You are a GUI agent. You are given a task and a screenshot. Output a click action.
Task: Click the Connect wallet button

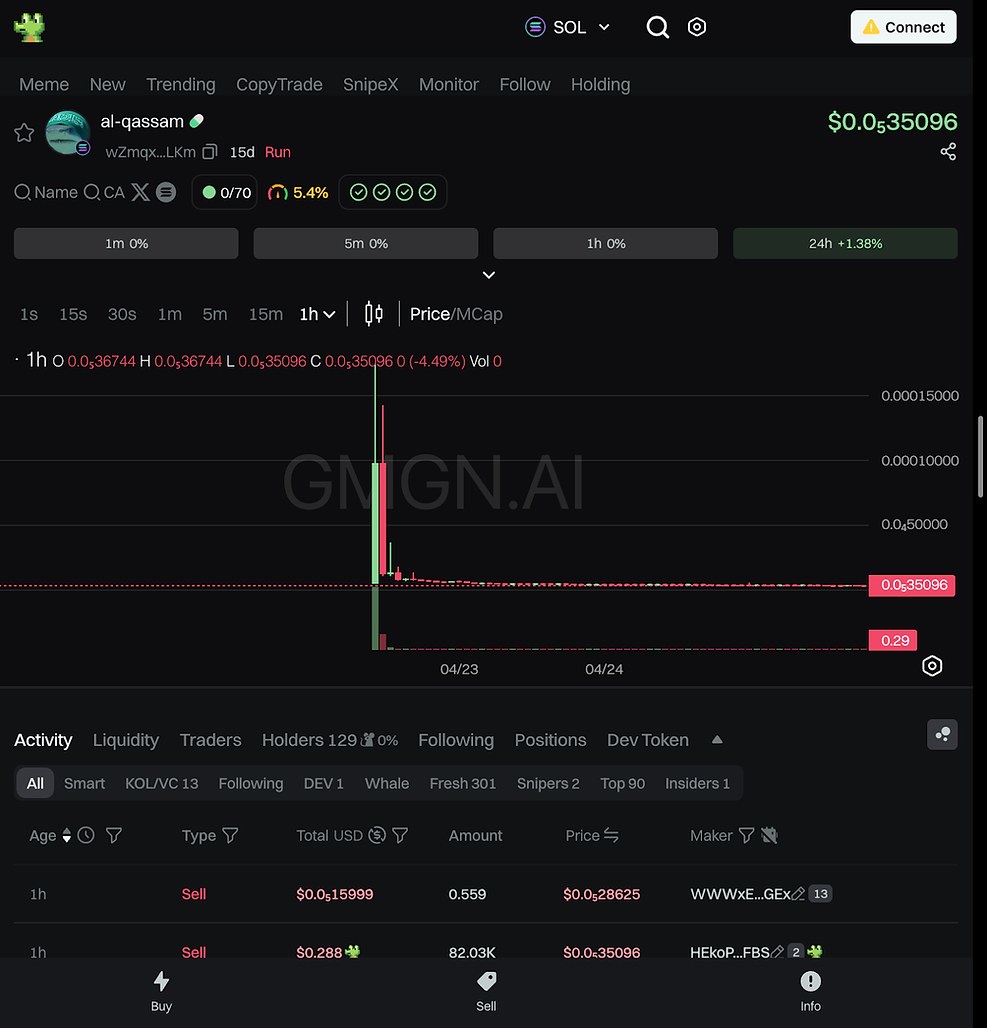[x=903, y=27]
